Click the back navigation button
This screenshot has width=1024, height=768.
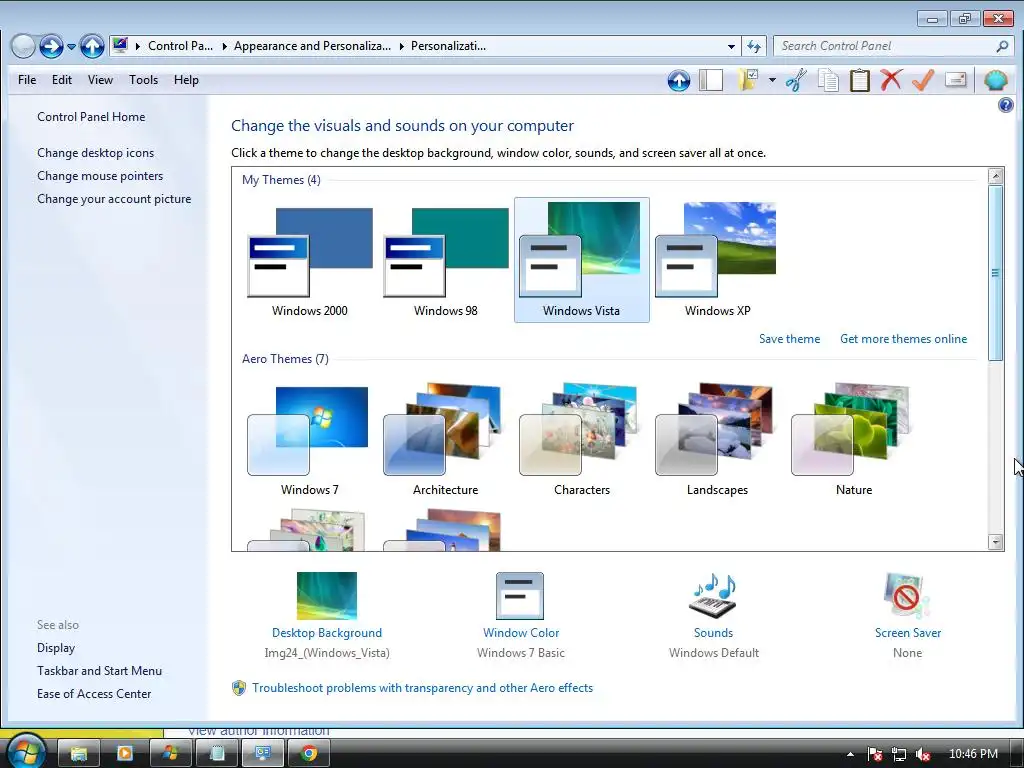coord(23,46)
